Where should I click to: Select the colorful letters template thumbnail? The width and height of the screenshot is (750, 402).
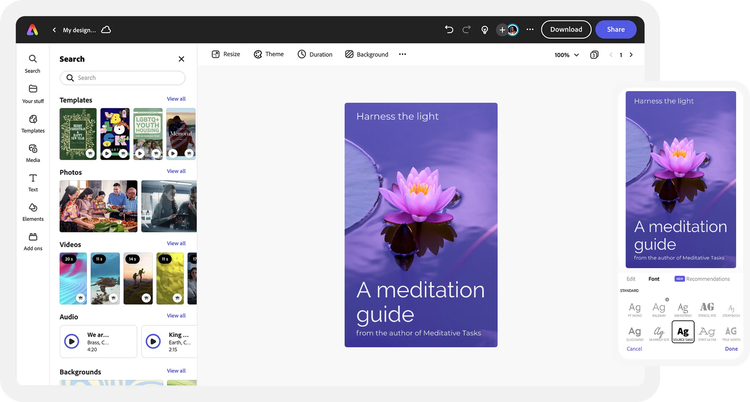point(115,134)
